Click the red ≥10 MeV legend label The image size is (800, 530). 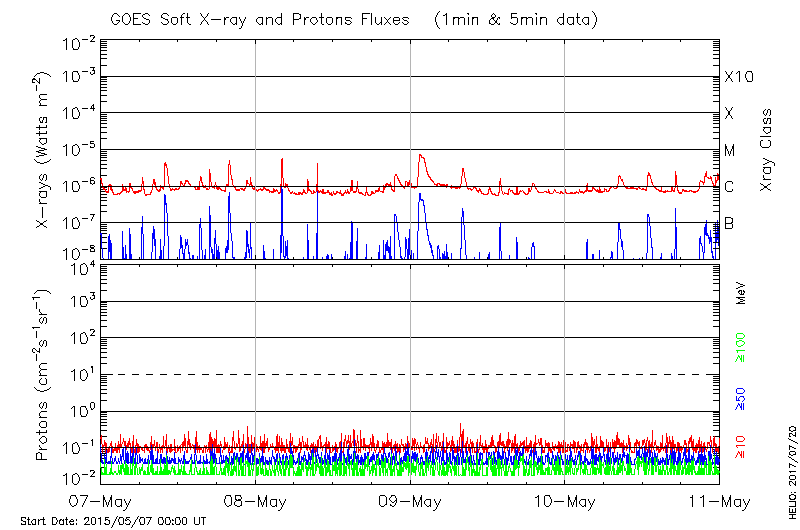(741, 448)
